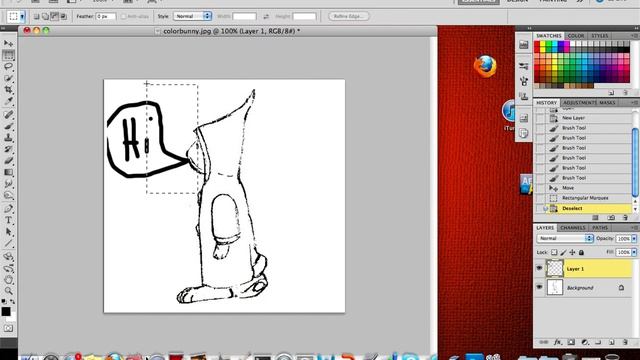
Task: Toggle Lock image pixels brush icon
Action: tap(563, 253)
